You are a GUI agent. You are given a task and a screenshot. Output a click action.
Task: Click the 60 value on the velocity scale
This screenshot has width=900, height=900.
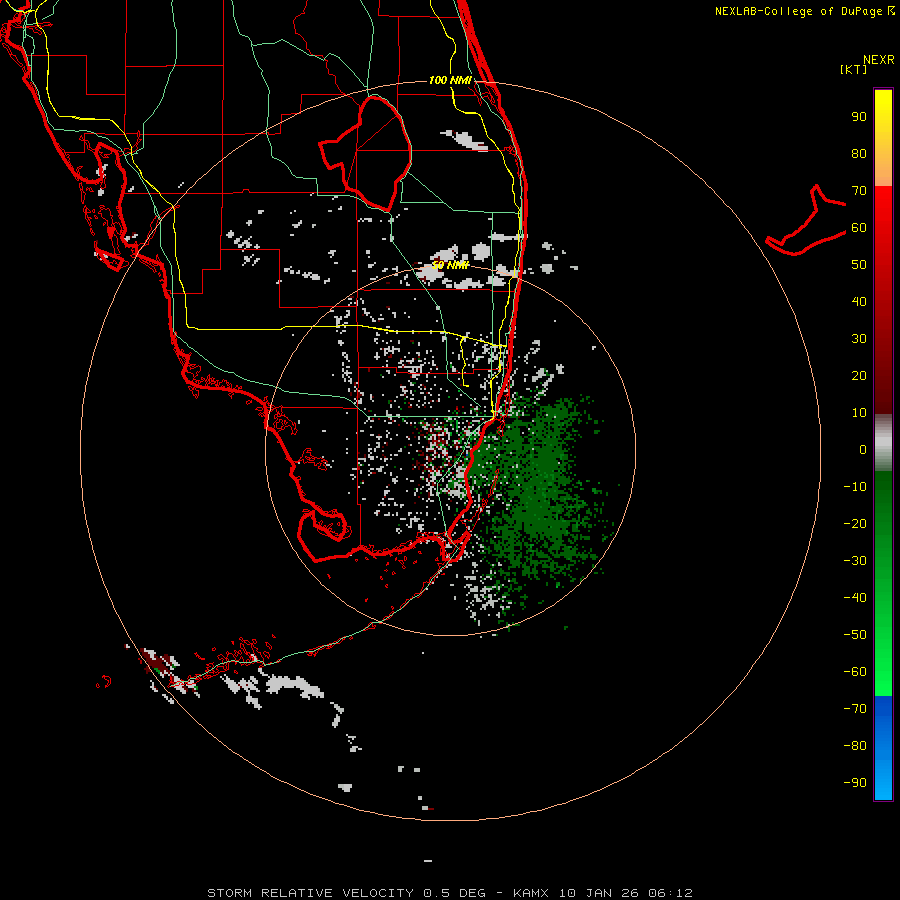[x=859, y=228]
